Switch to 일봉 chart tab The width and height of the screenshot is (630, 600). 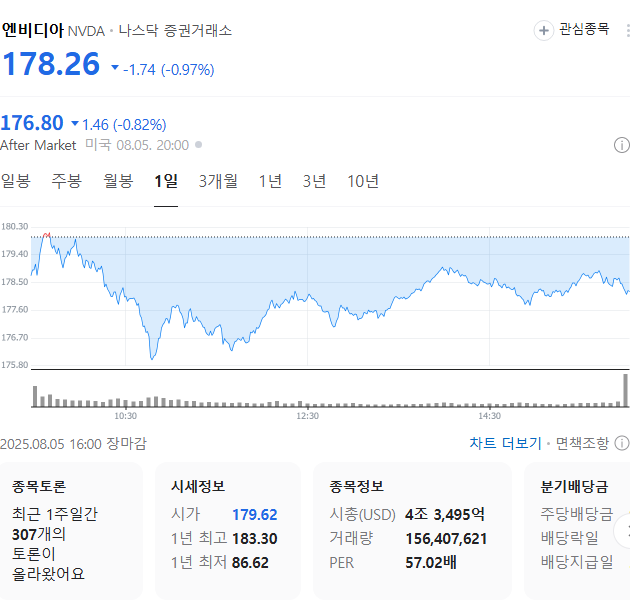click(16, 181)
